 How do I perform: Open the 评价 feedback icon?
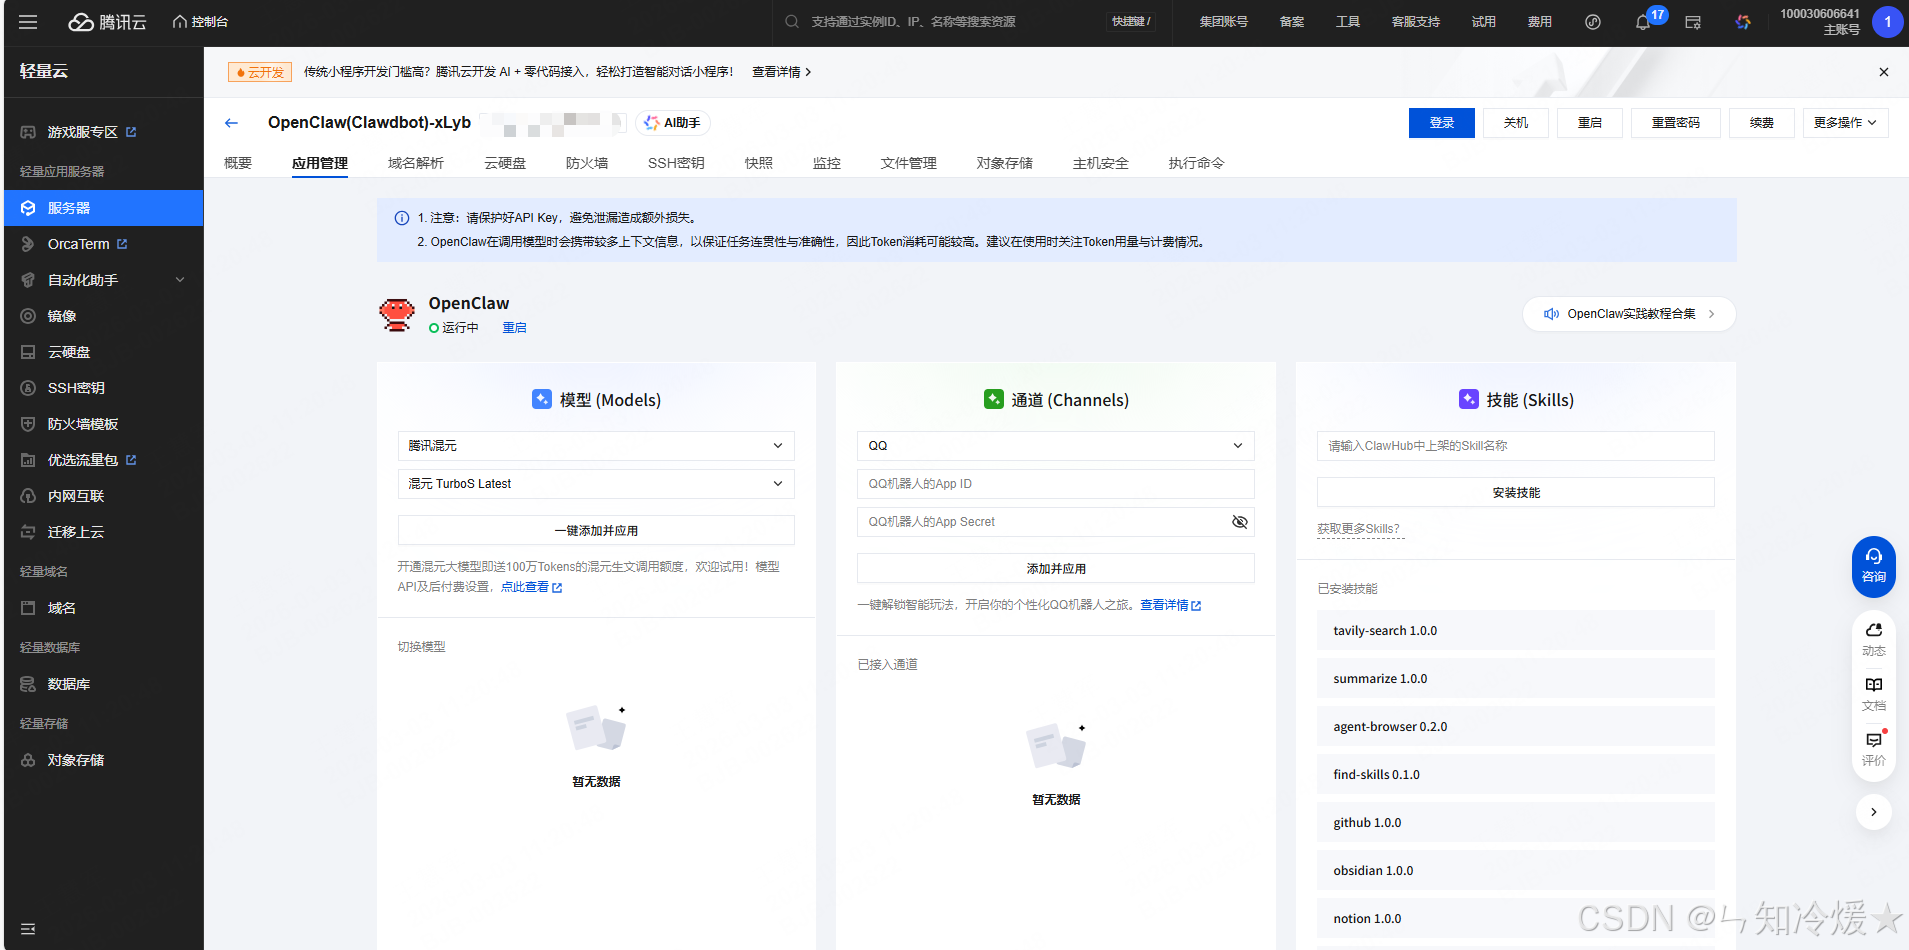point(1874,749)
